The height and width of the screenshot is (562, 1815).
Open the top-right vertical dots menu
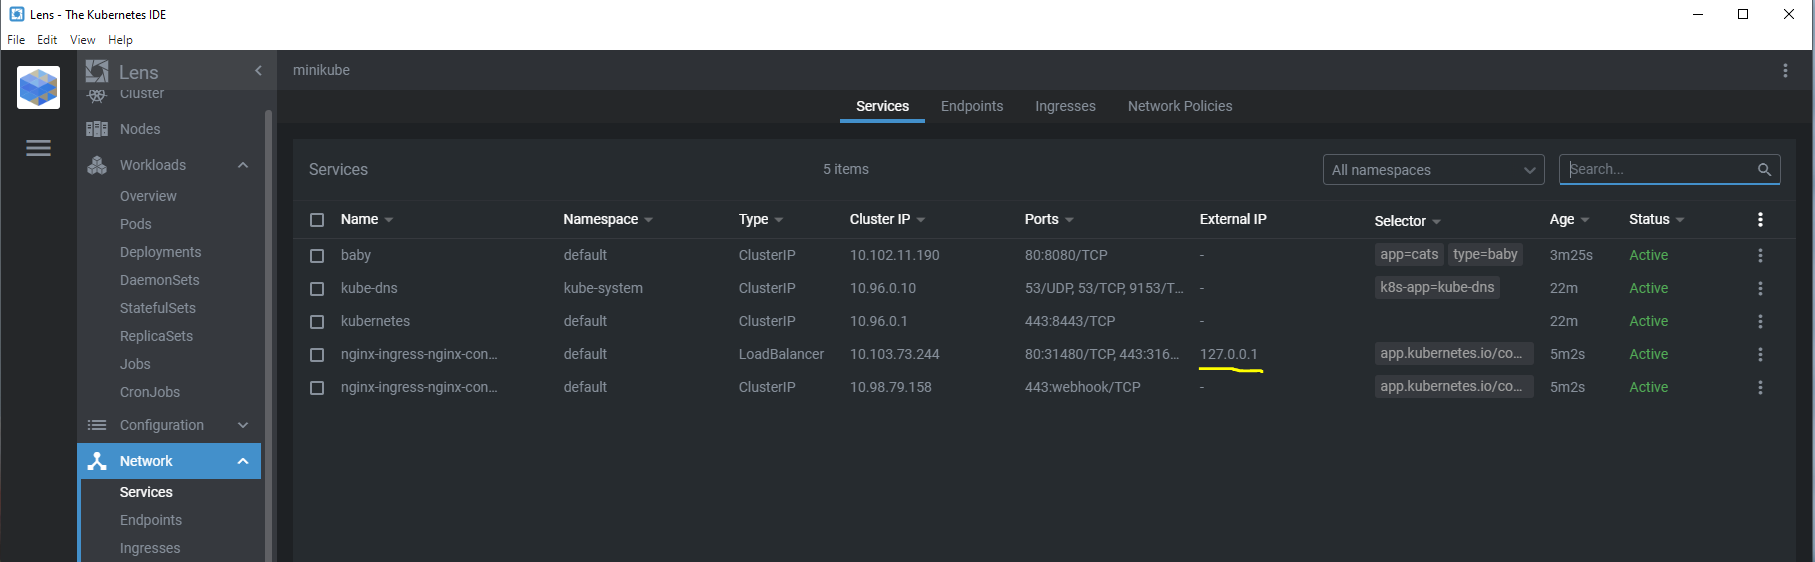[1785, 70]
